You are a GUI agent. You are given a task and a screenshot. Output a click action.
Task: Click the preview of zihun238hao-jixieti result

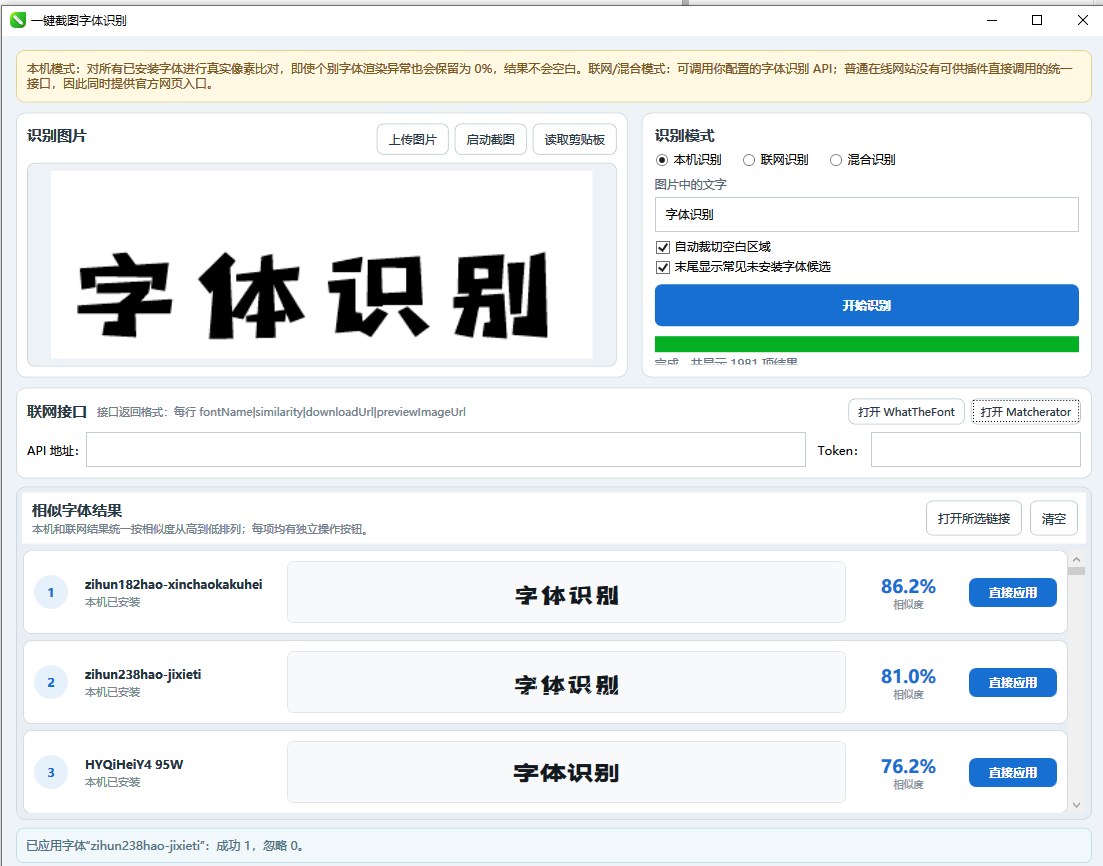pos(566,682)
